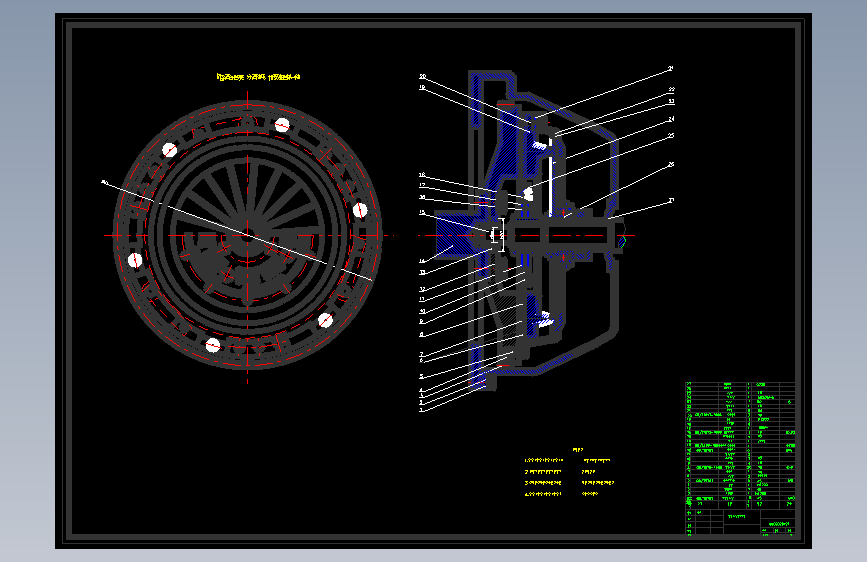Click the lowest white bolt hole on the clutch cover
Viewport: 867px width, 562px height.
click(213, 346)
